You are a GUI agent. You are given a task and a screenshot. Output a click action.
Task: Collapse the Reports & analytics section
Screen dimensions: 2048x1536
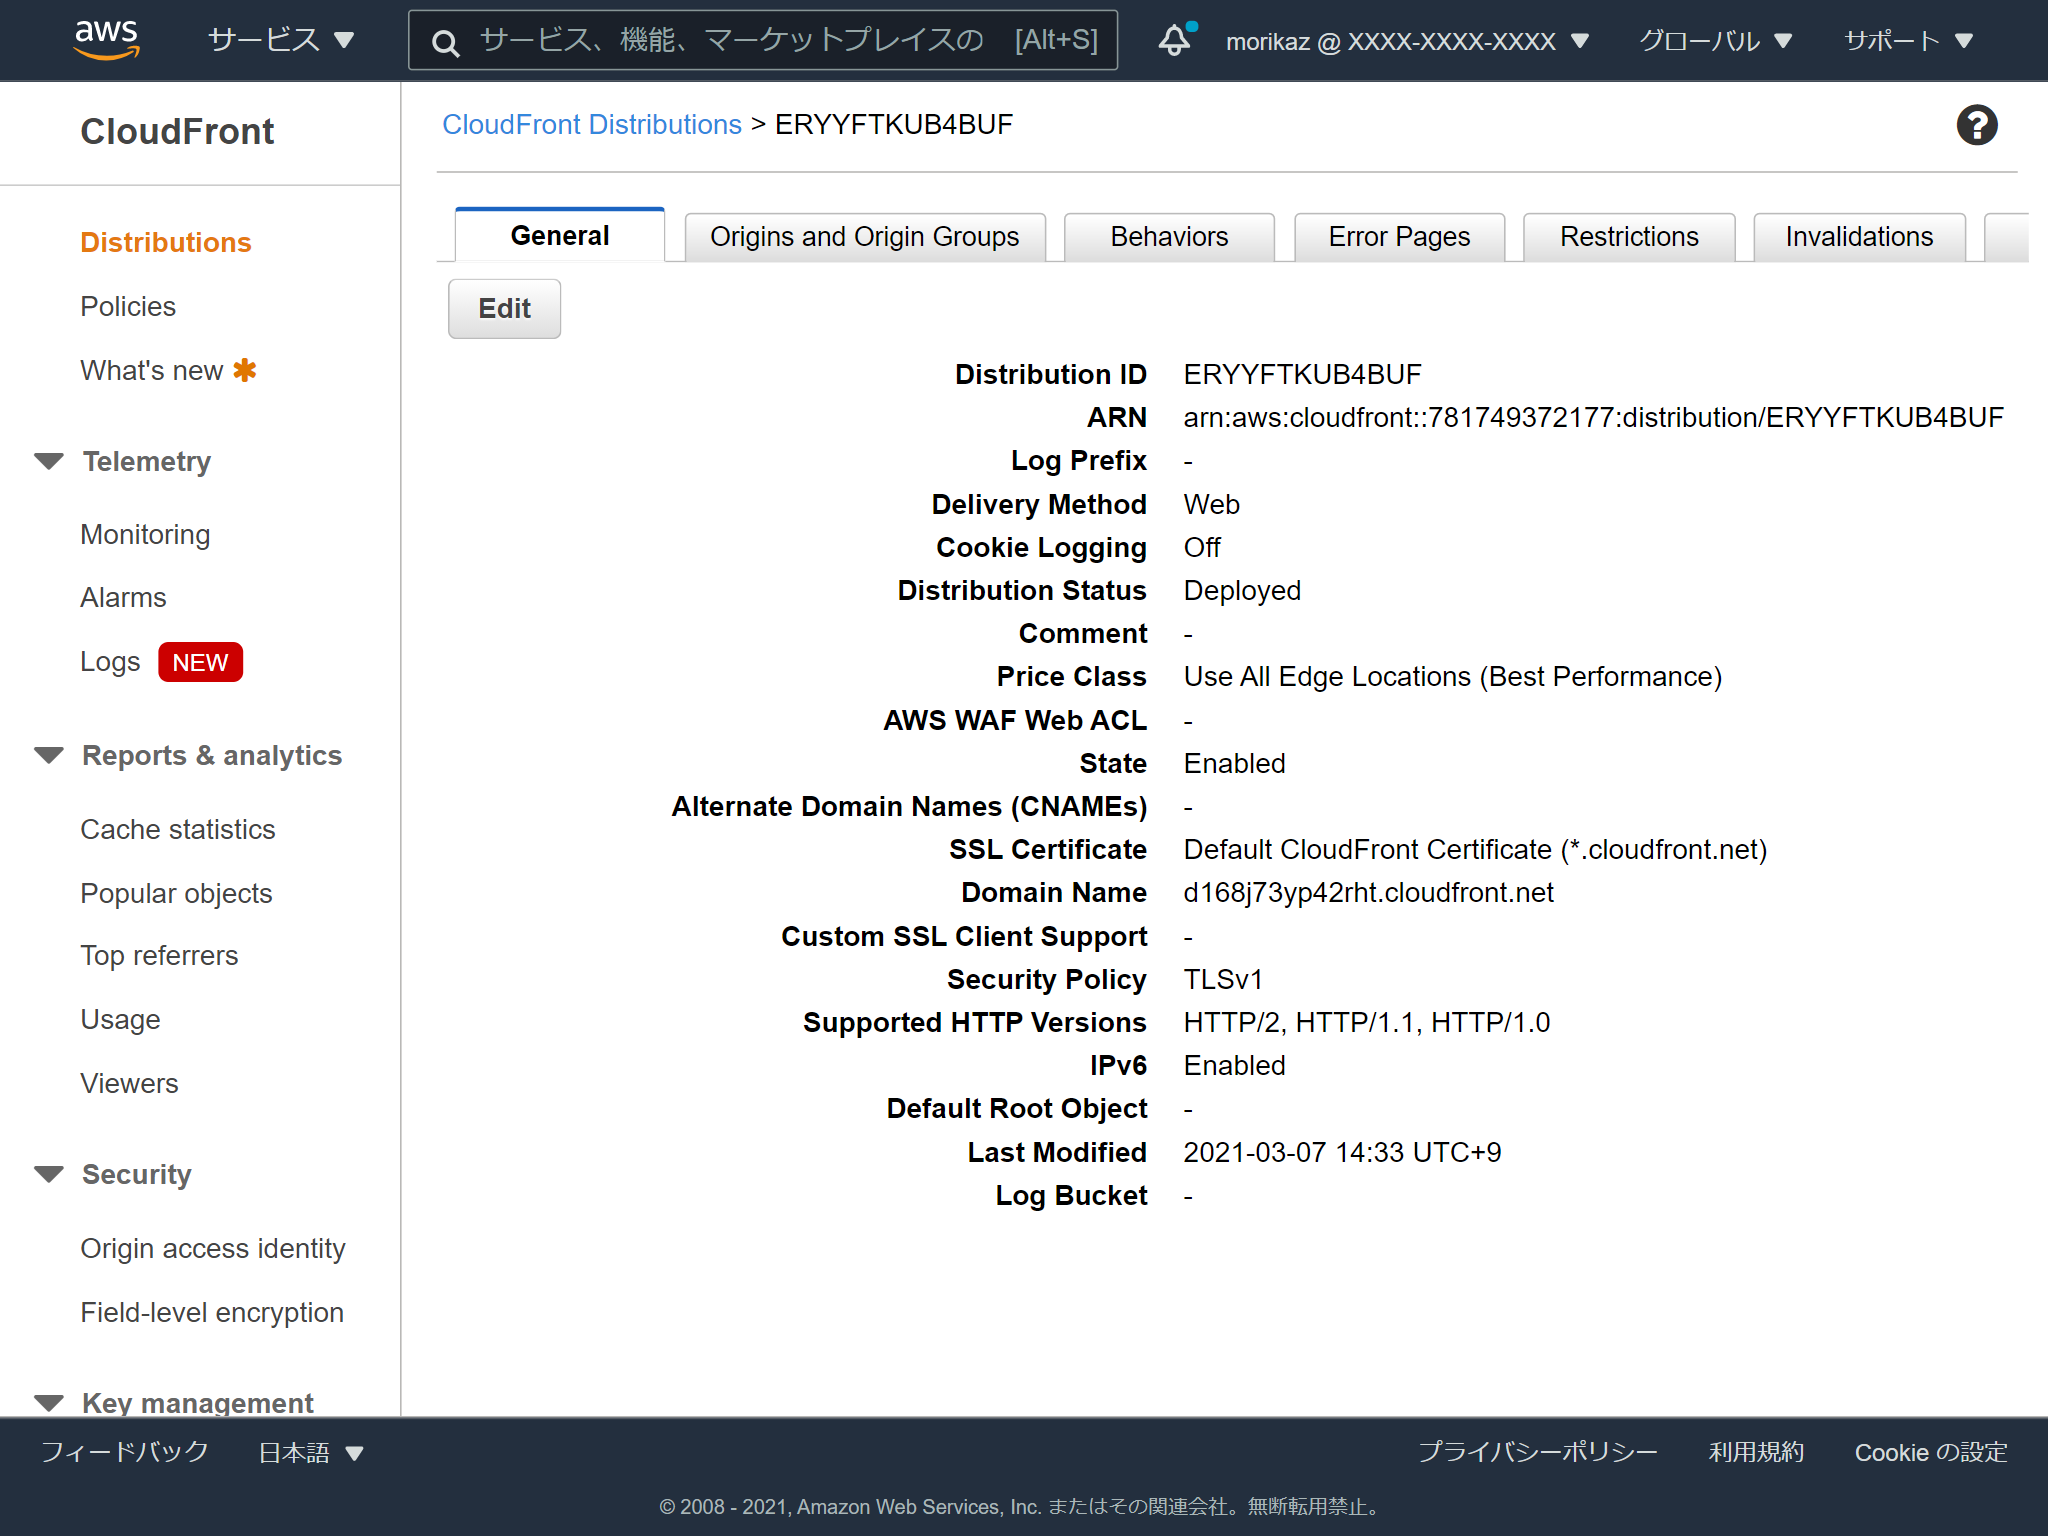pos(49,755)
